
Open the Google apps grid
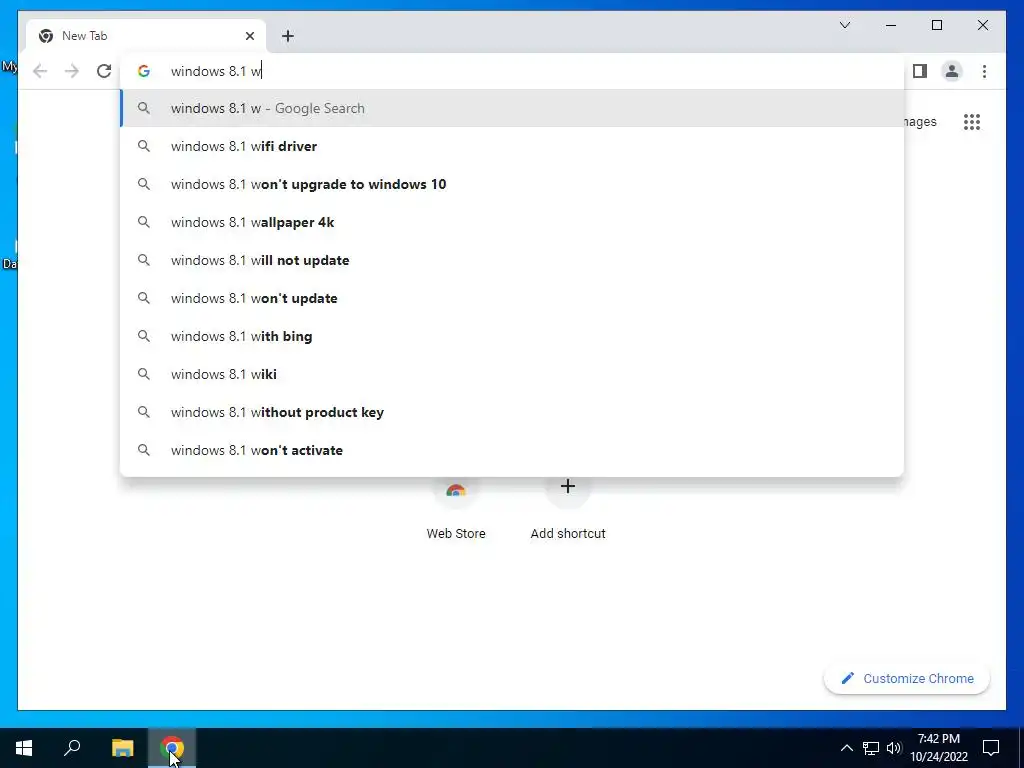(x=972, y=121)
